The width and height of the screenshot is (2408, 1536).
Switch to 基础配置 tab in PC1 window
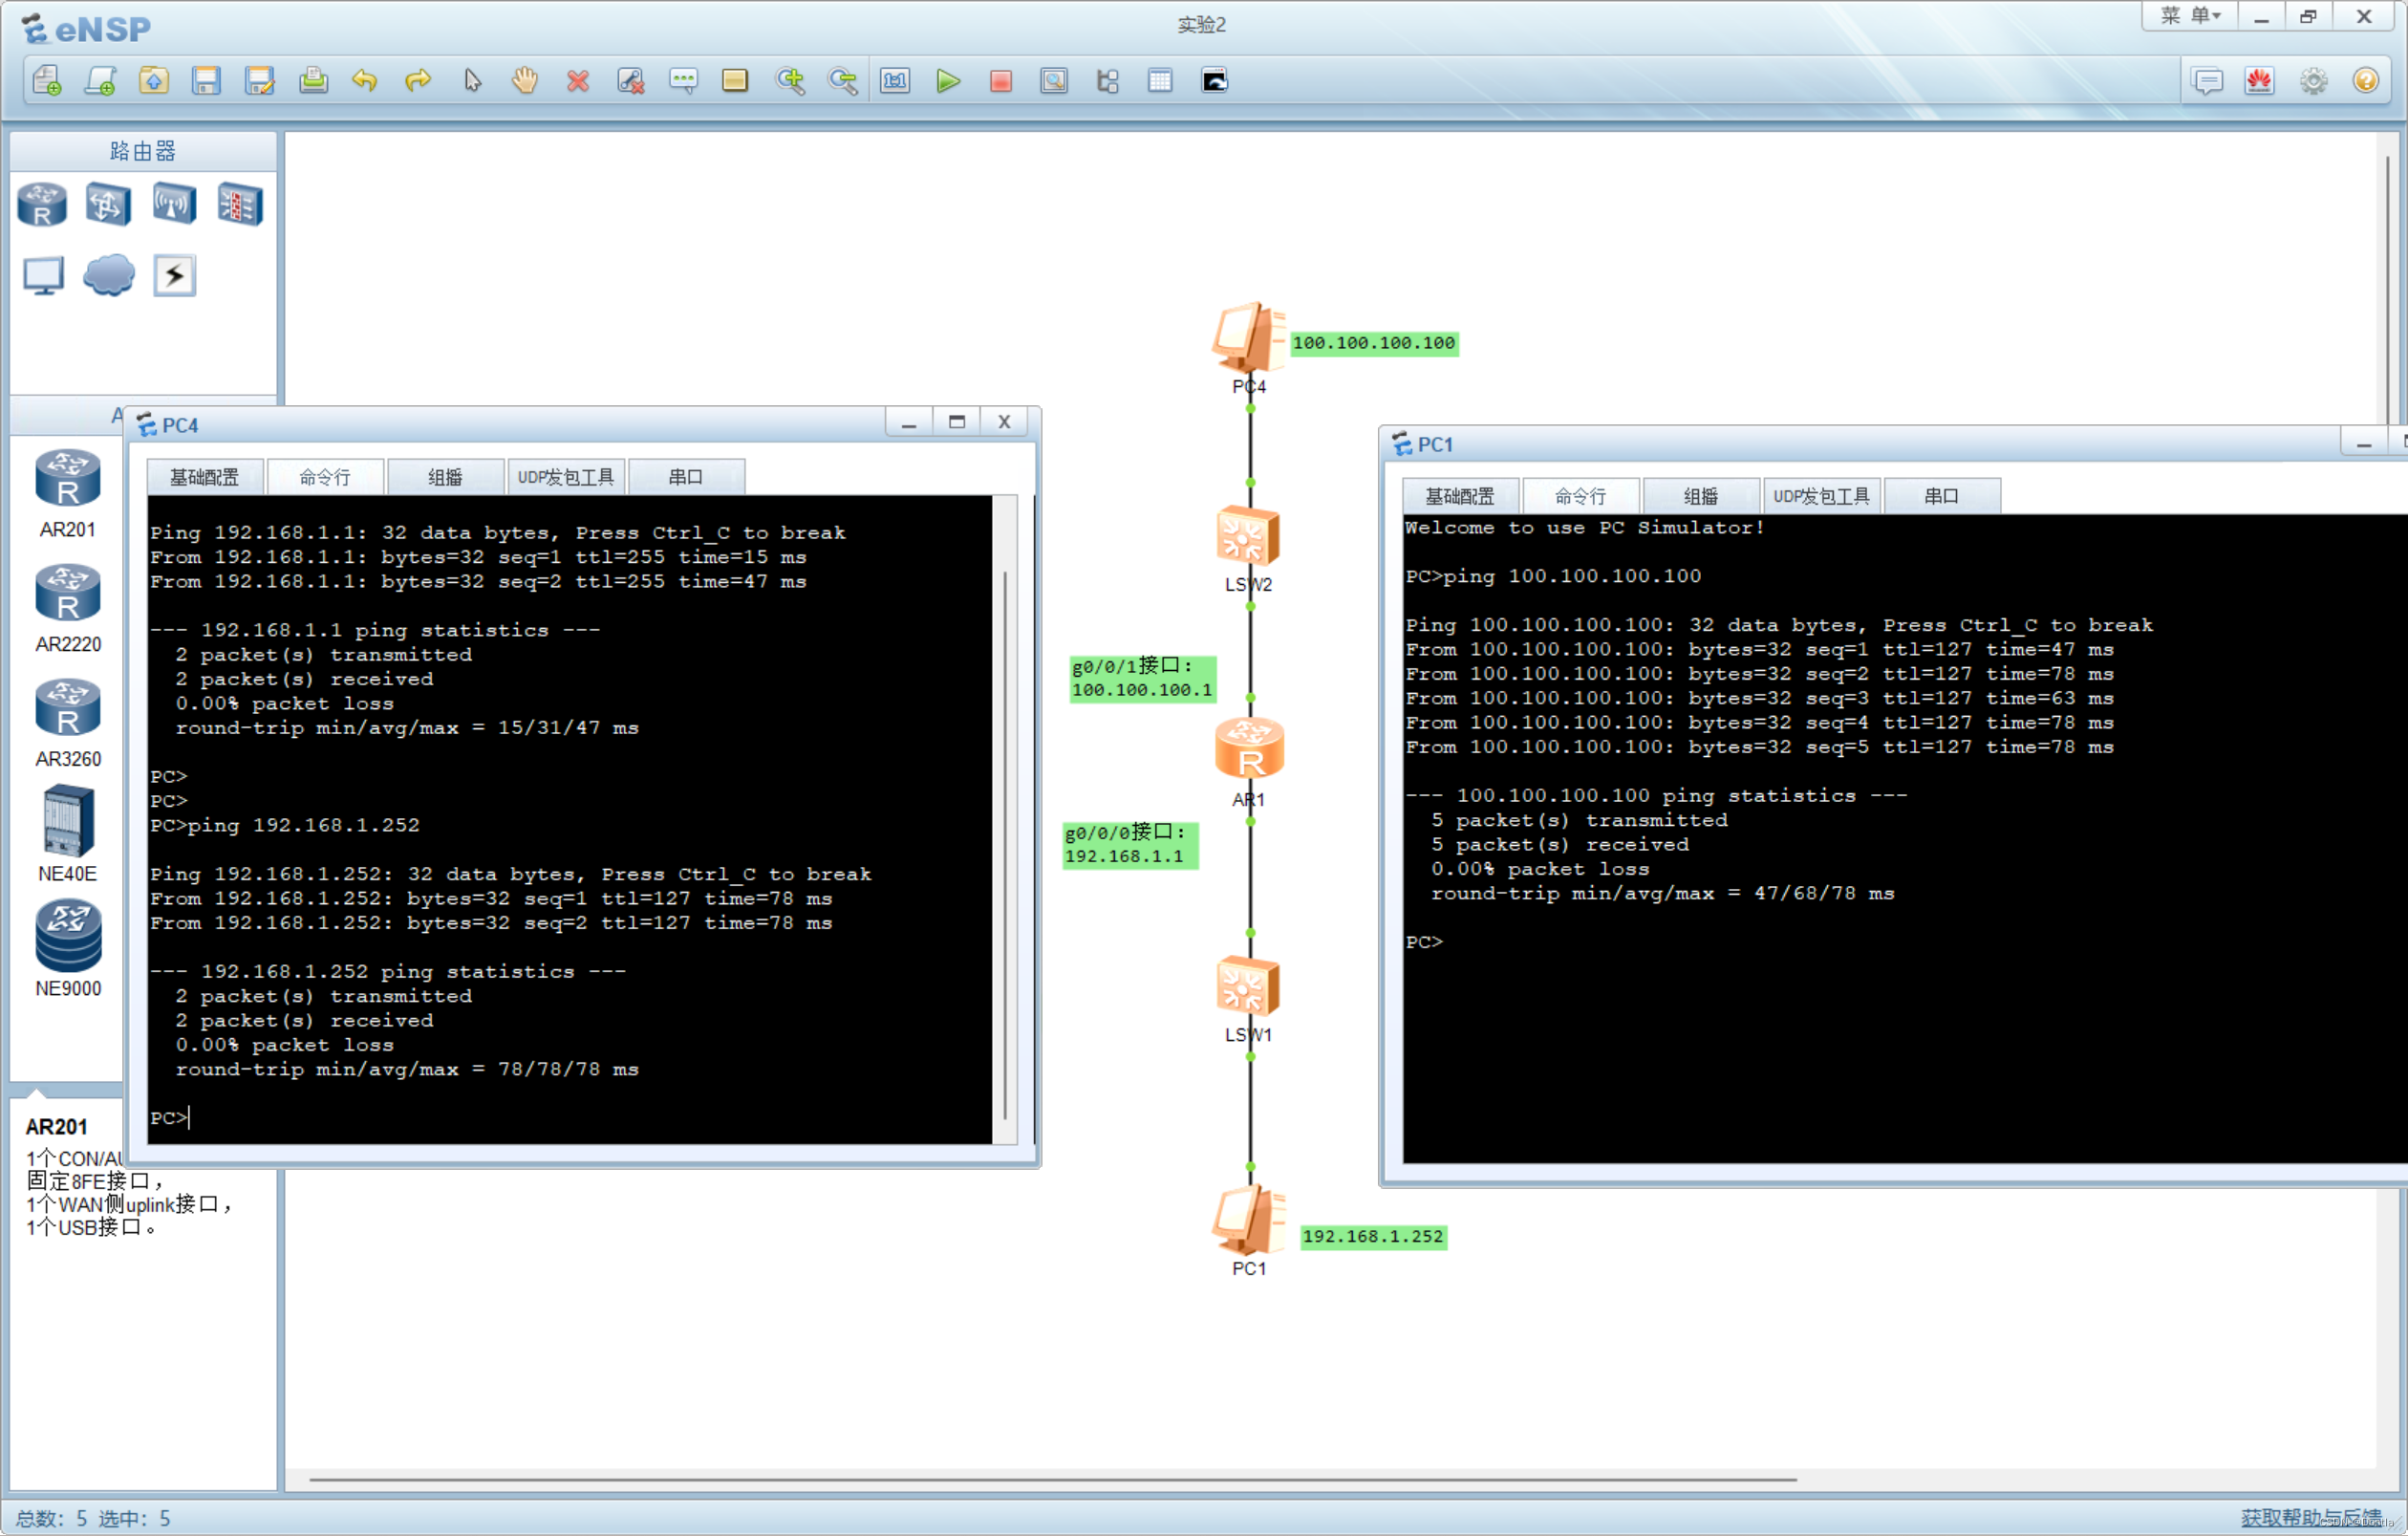click(x=1460, y=496)
